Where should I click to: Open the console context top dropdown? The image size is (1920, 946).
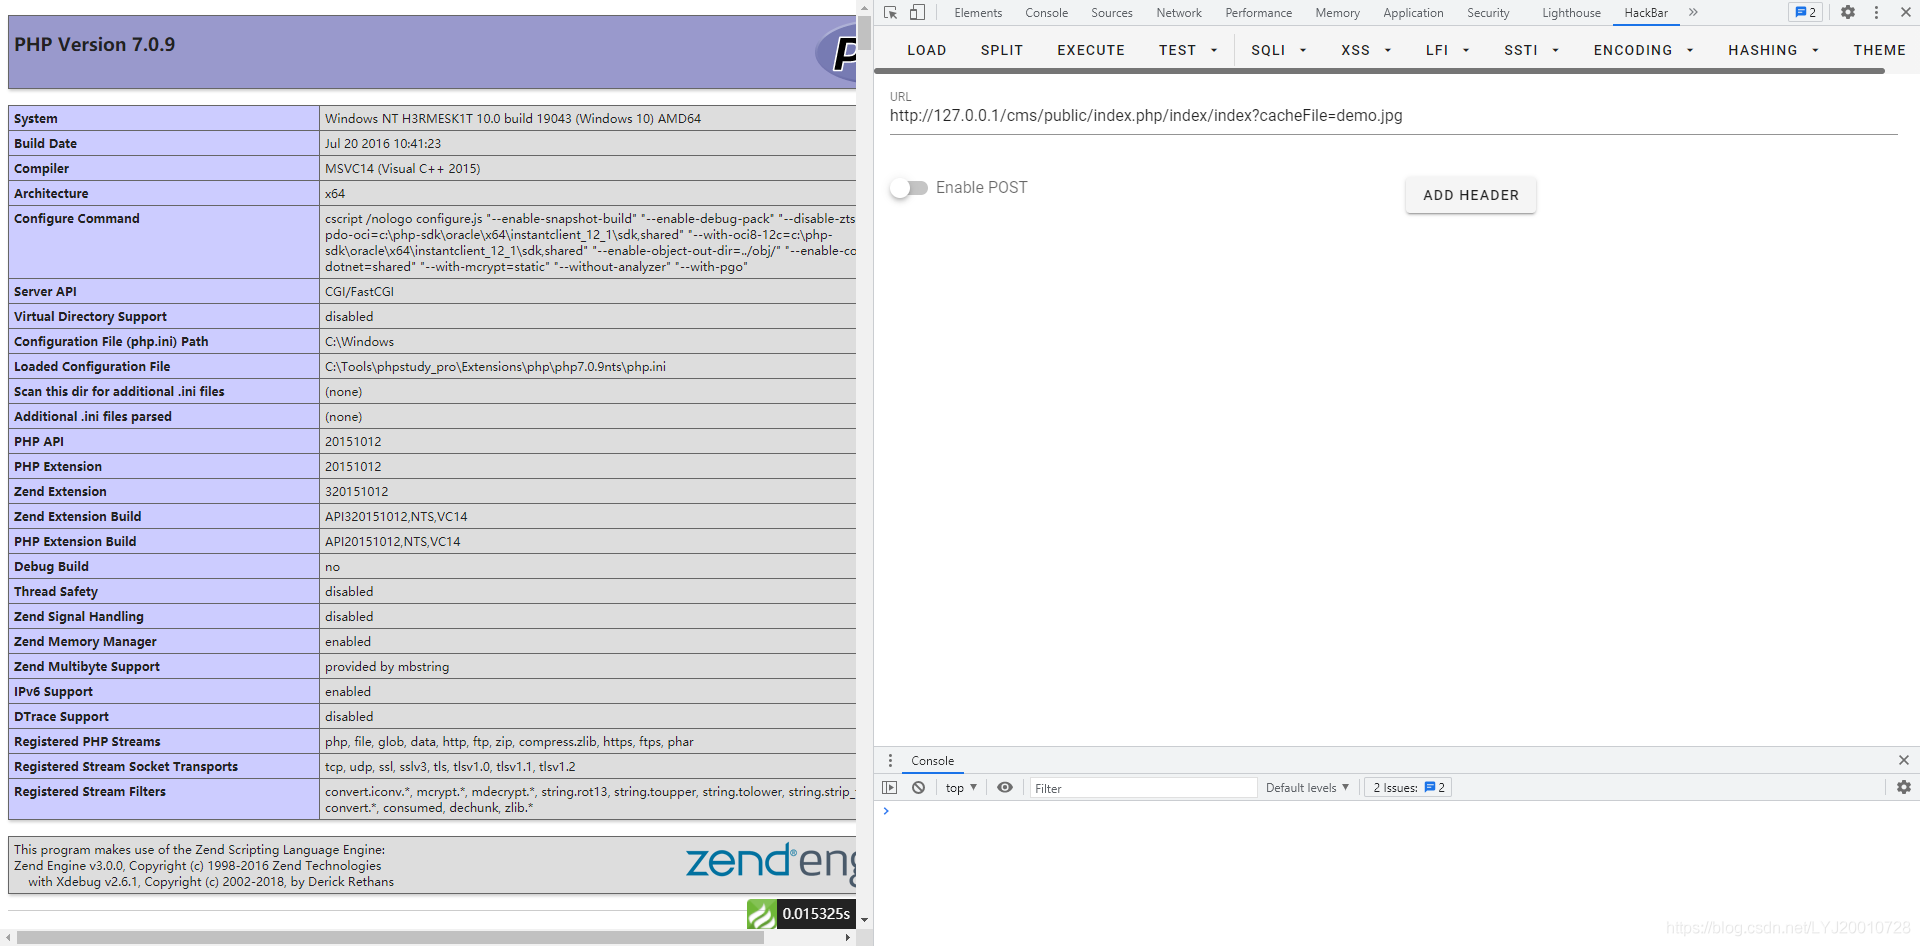(x=961, y=788)
